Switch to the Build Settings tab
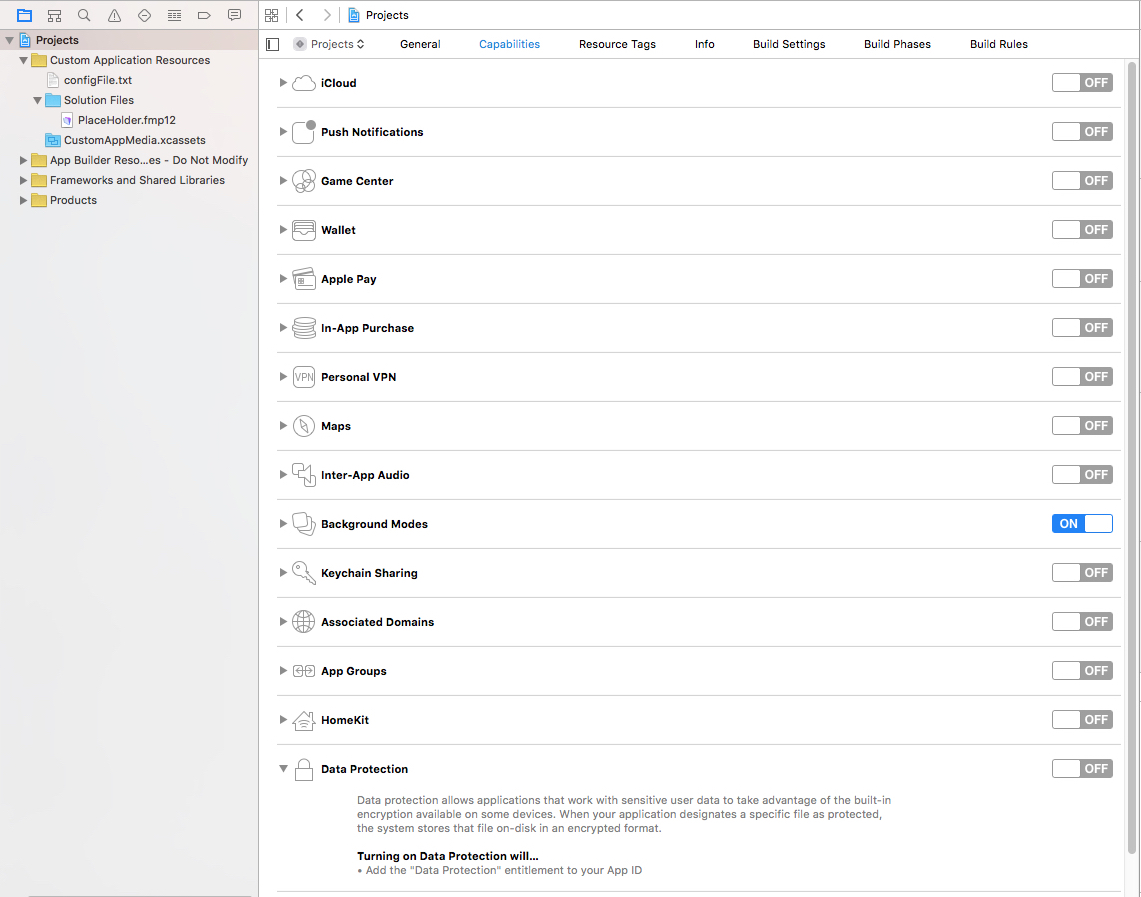This screenshot has width=1141, height=897. (x=789, y=44)
